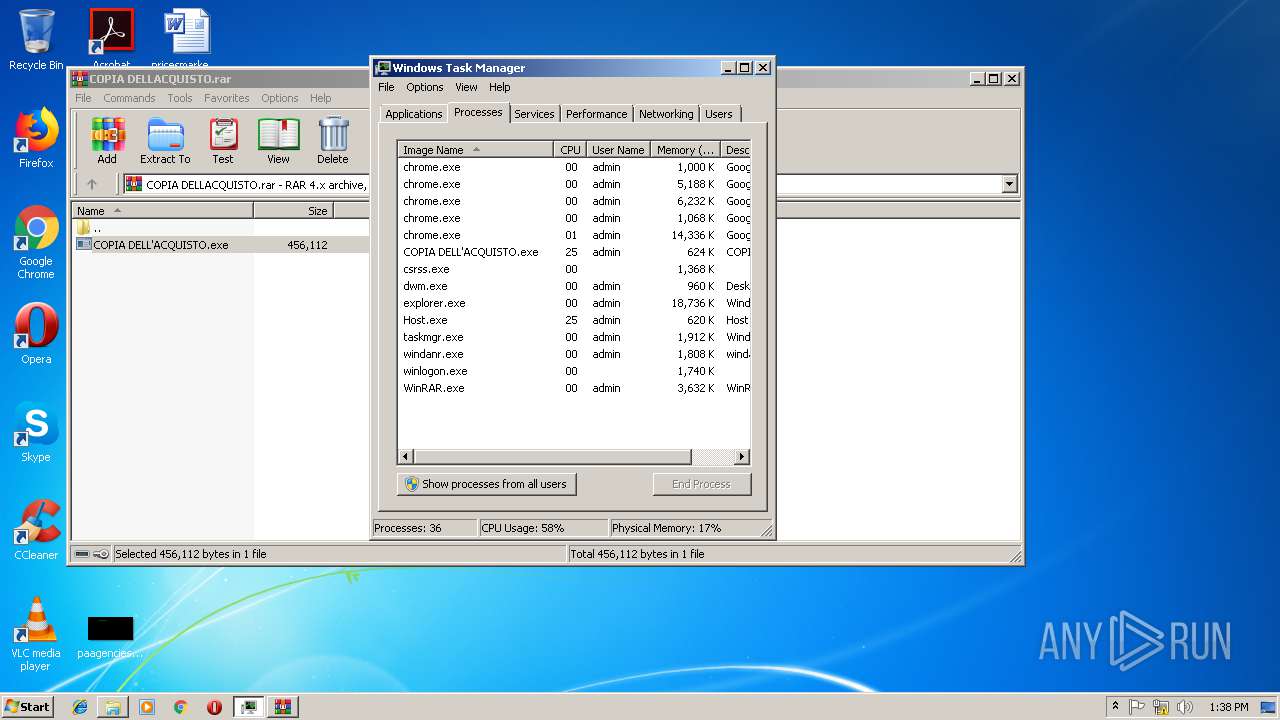Screen dimensions: 1280x720
Task: Open the WinRAR Options menu
Action: pyautogui.click(x=280, y=98)
